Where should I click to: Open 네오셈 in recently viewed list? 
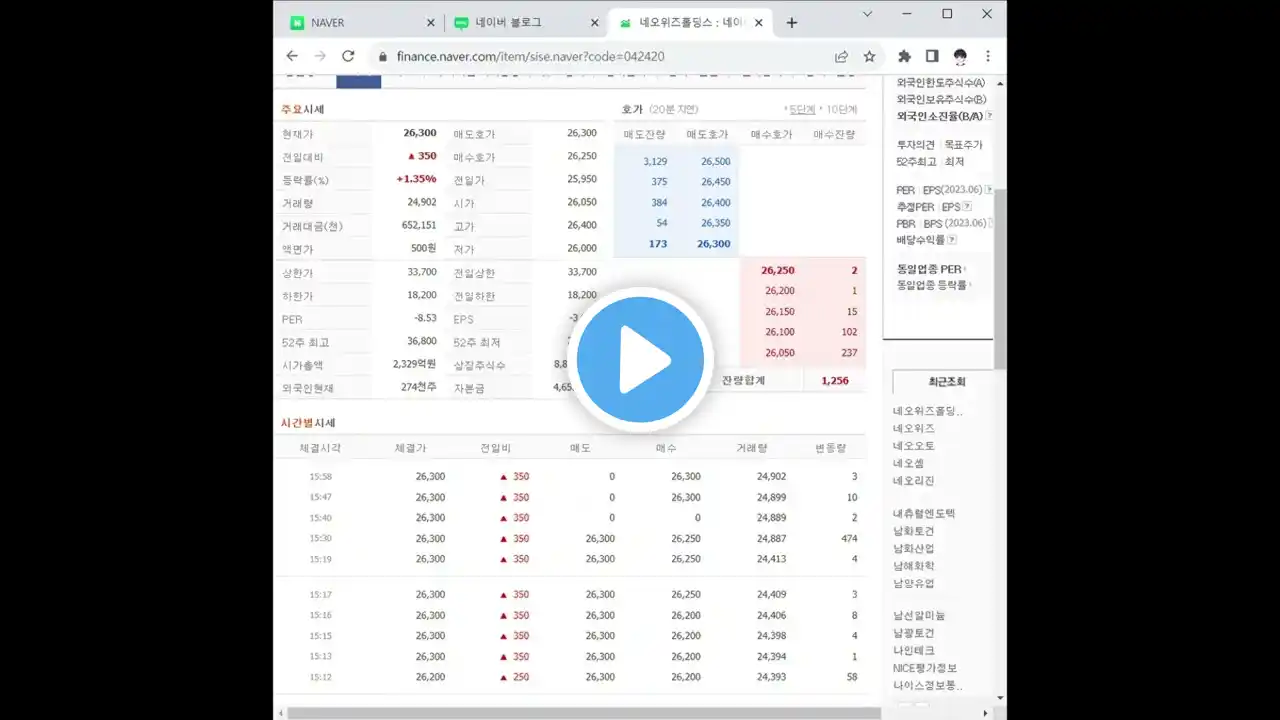(908, 463)
